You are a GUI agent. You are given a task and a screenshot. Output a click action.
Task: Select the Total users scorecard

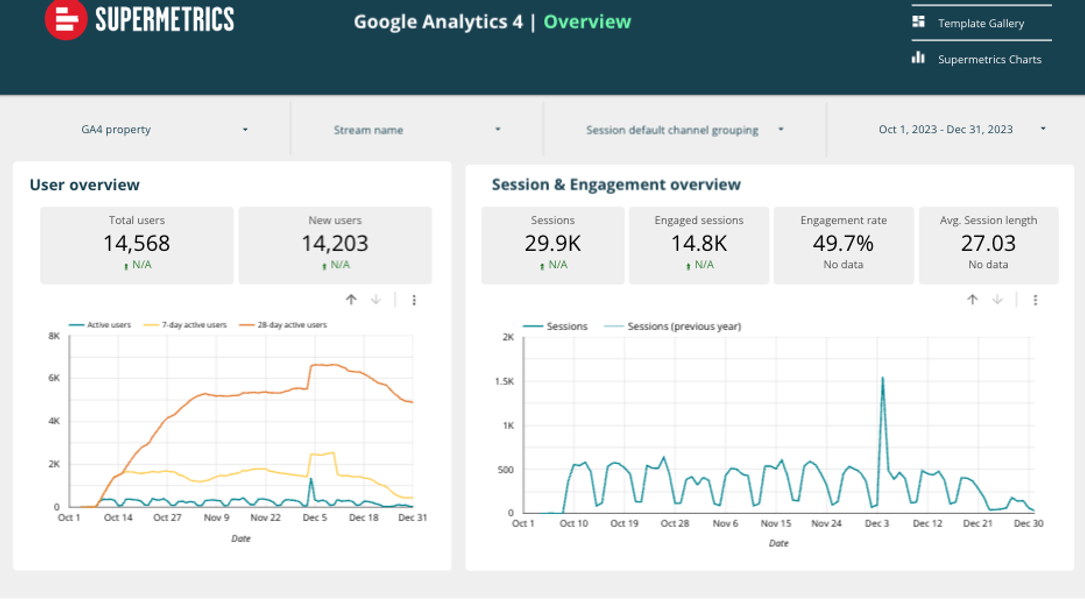137,245
